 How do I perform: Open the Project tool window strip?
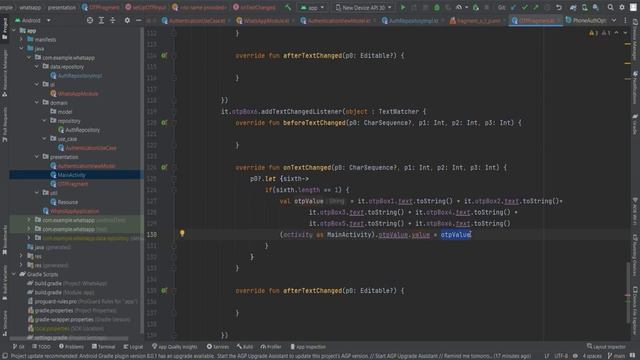click(x=4, y=29)
